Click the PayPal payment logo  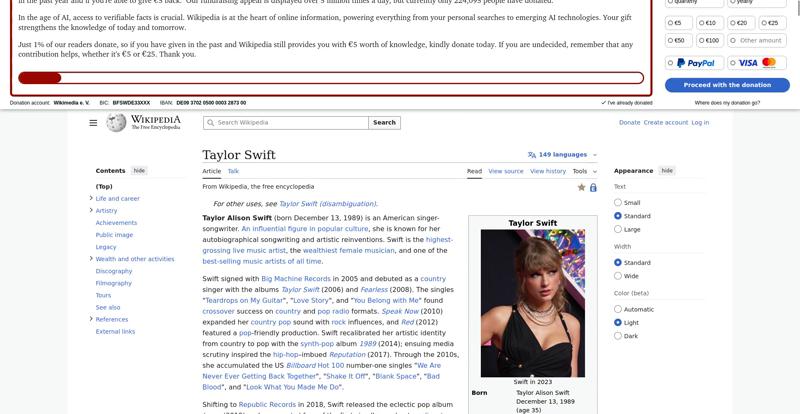[x=695, y=63]
